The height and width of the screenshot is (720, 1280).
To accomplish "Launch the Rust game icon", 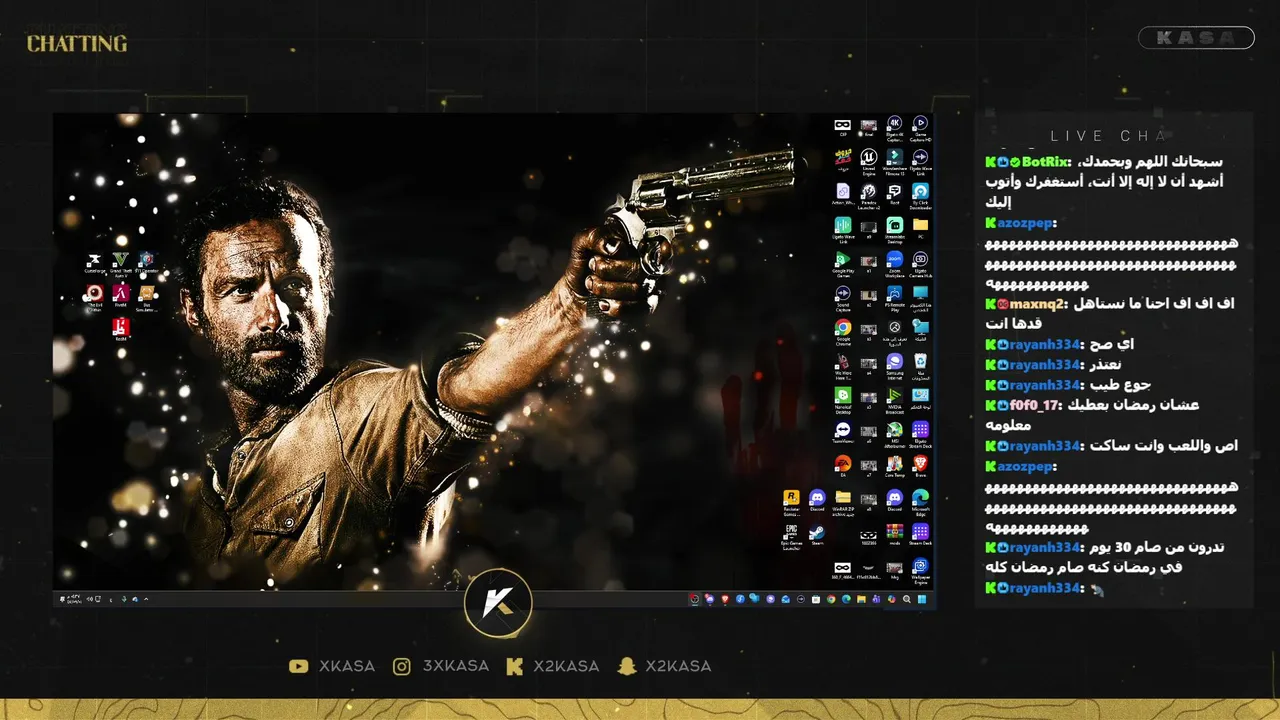I will pos(895,191).
